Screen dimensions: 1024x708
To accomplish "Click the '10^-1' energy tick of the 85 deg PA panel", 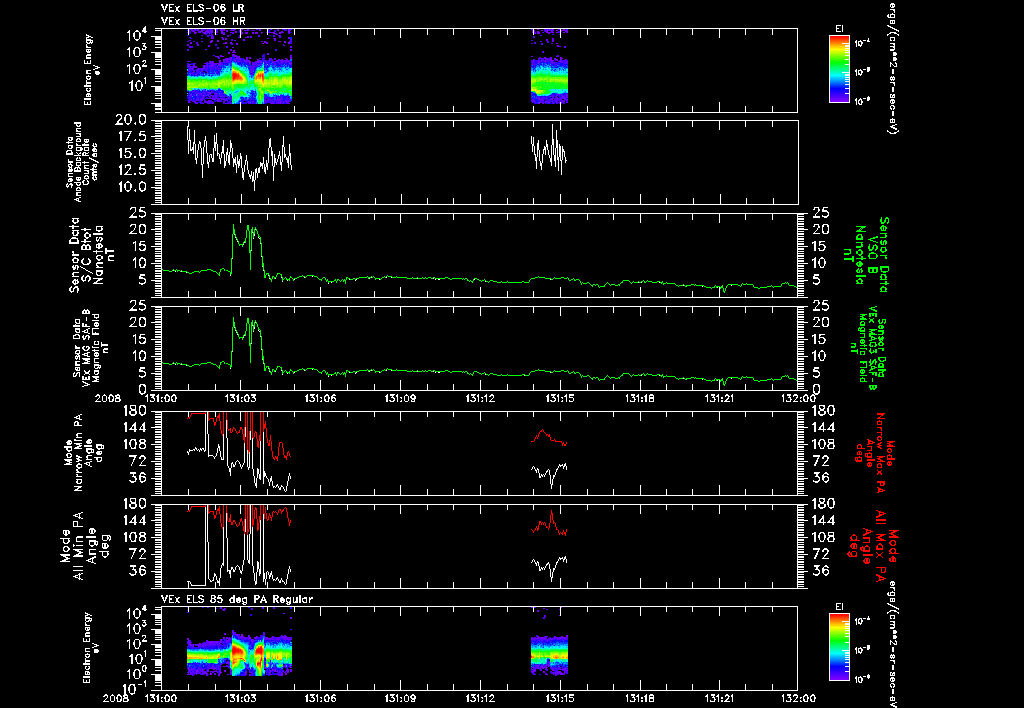I will 135,688.
